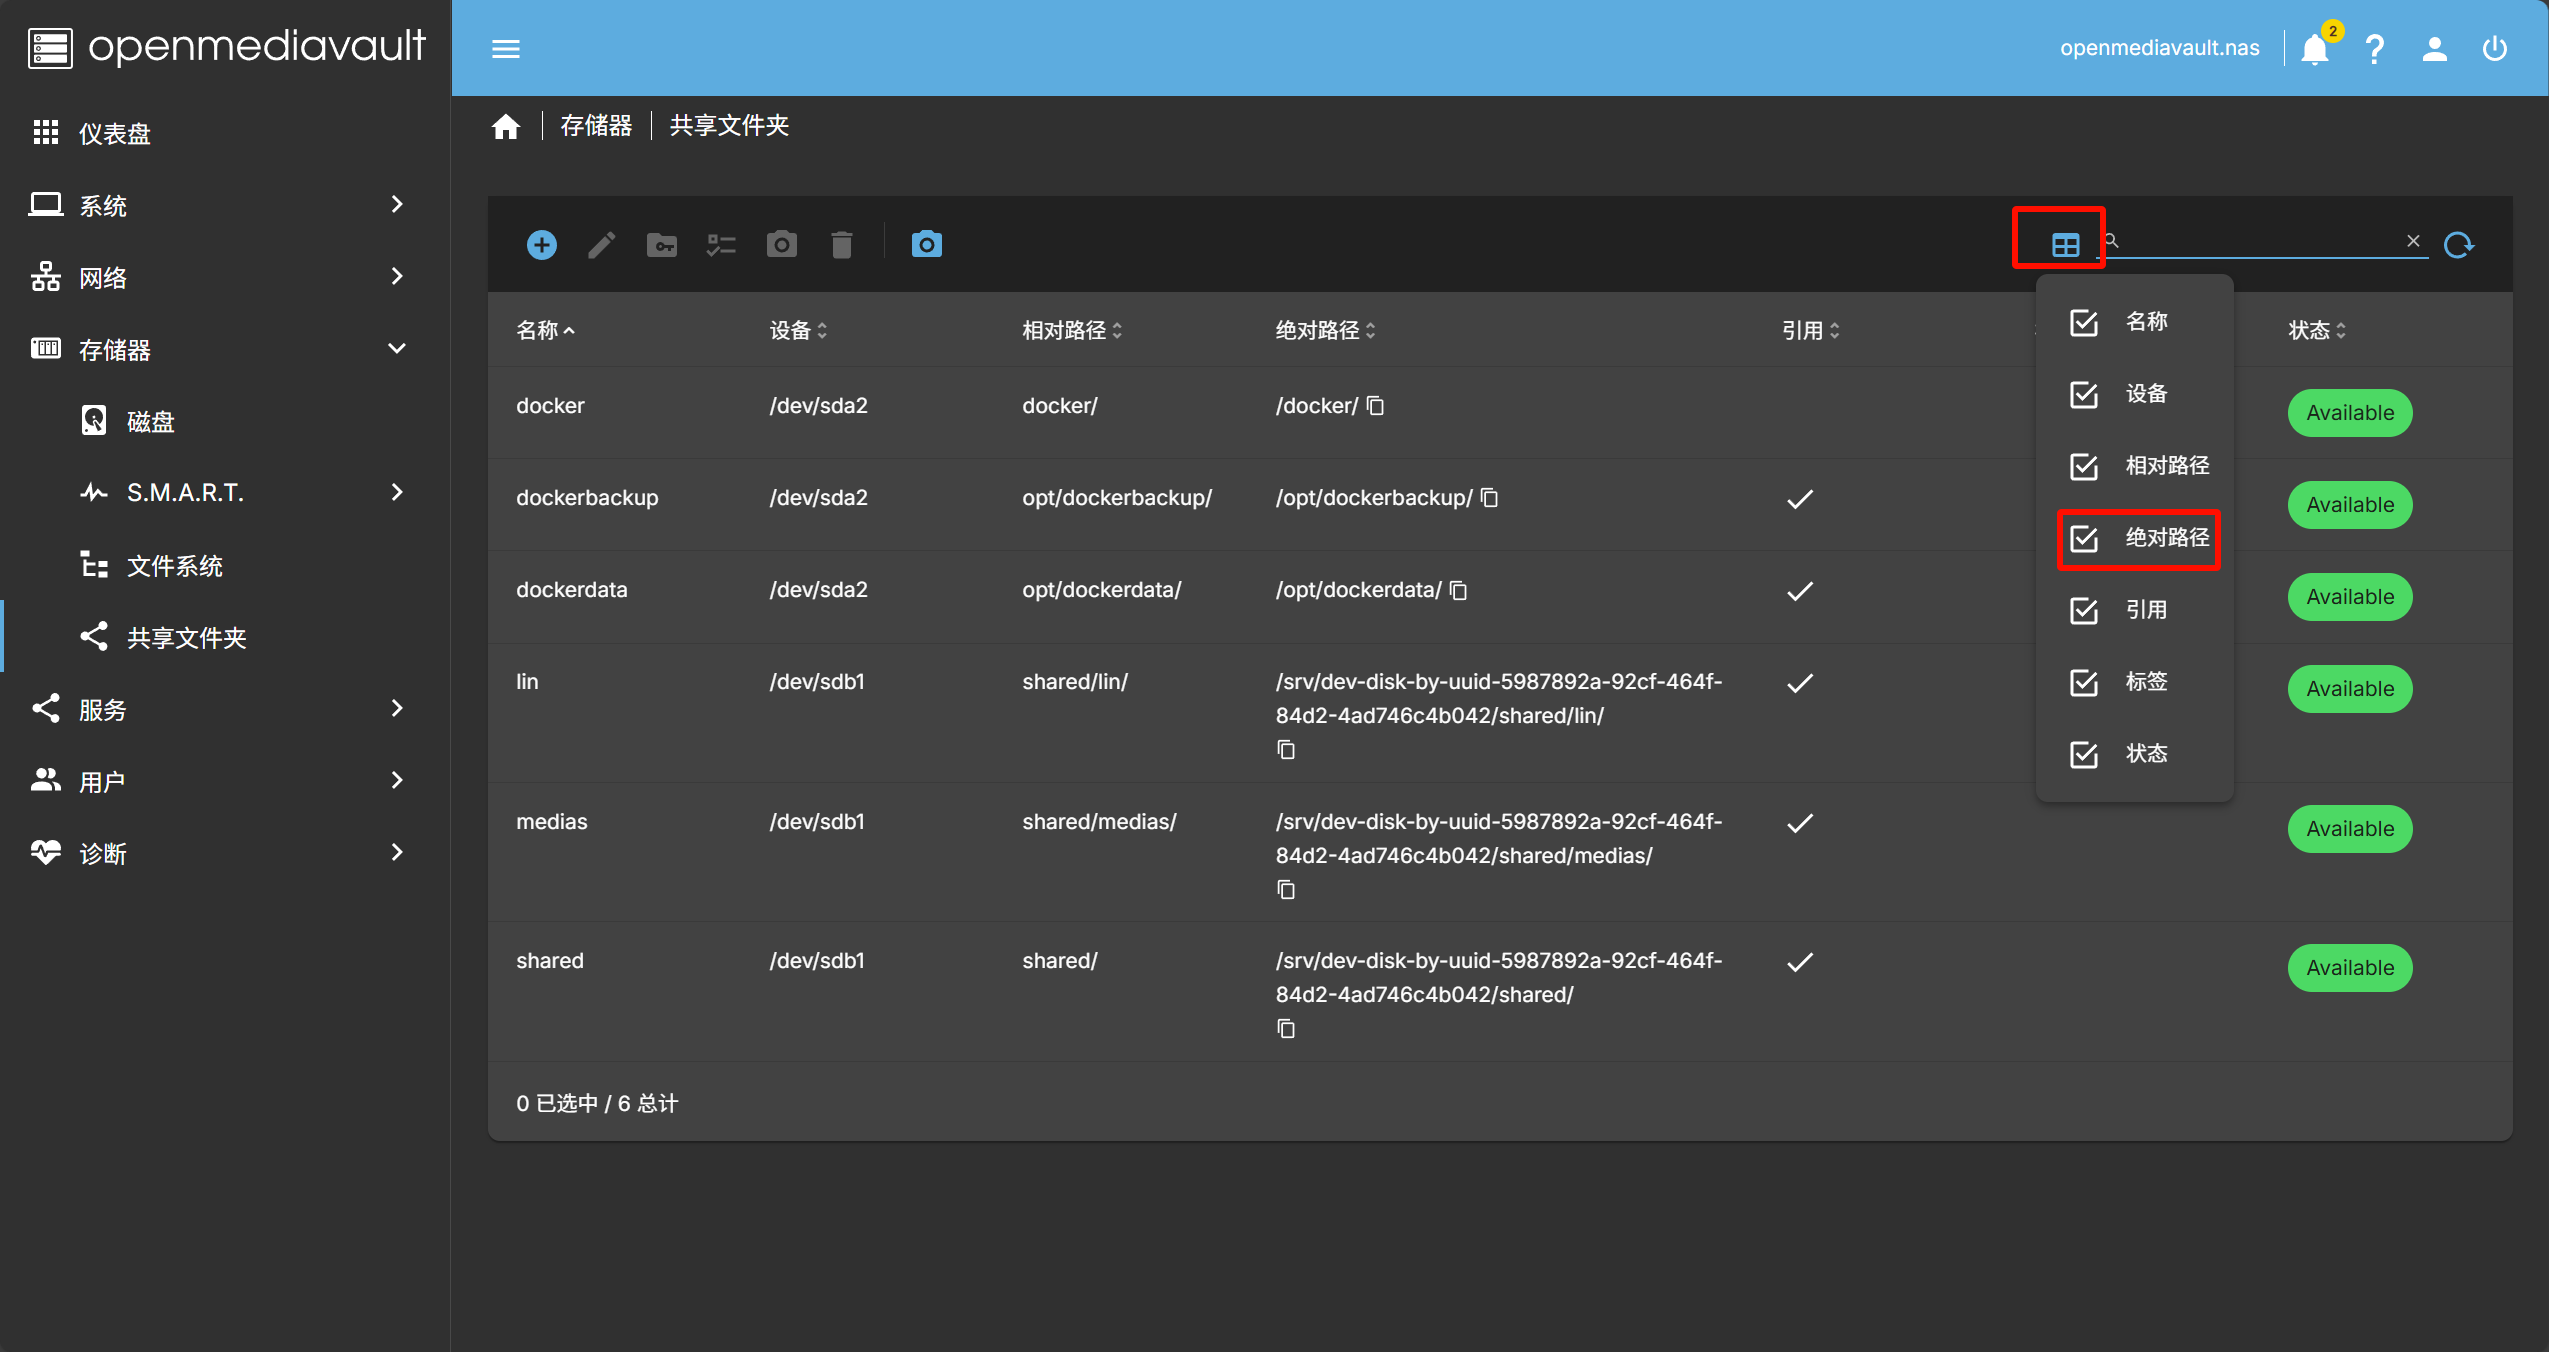Open the 仪表盘 dashboard item

click(115, 133)
